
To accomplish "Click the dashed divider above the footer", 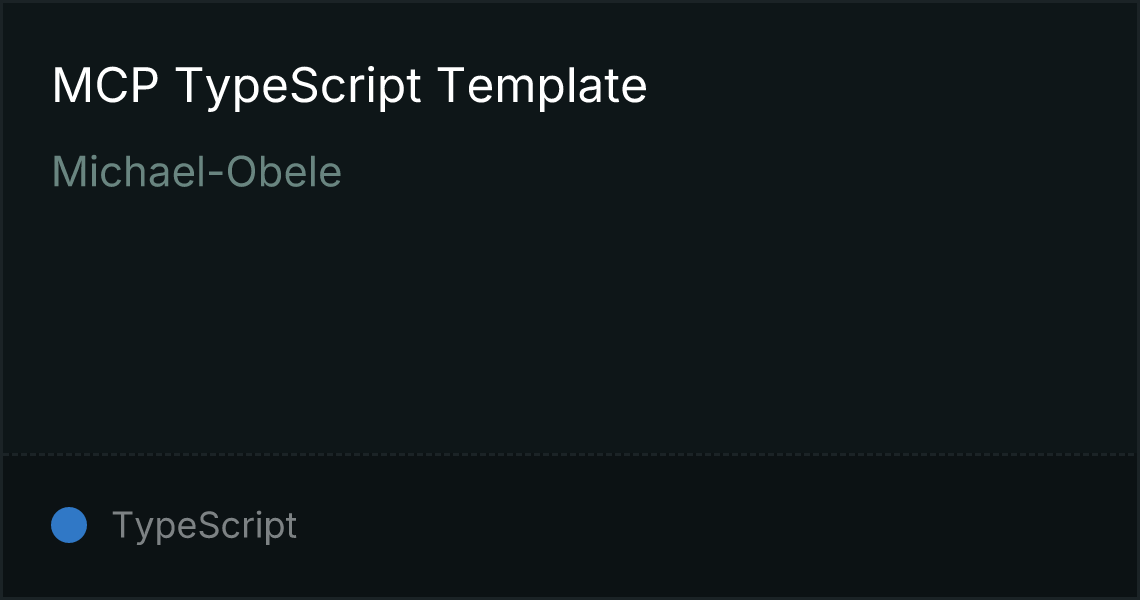I will click(570, 455).
